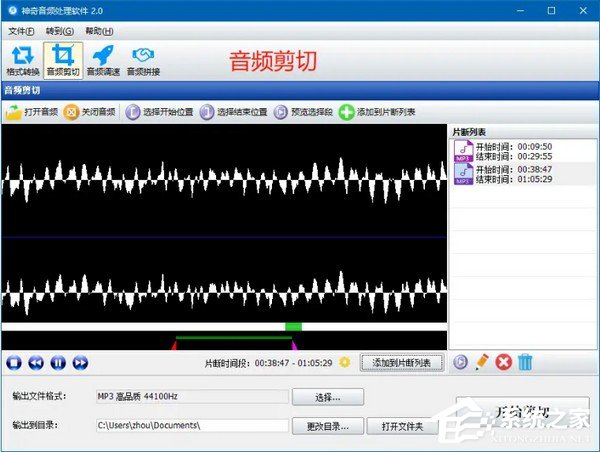The image size is (600, 452).
Task: Switch to the 音频拼接 audio merge tool
Action: pyautogui.click(x=143, y=59)
